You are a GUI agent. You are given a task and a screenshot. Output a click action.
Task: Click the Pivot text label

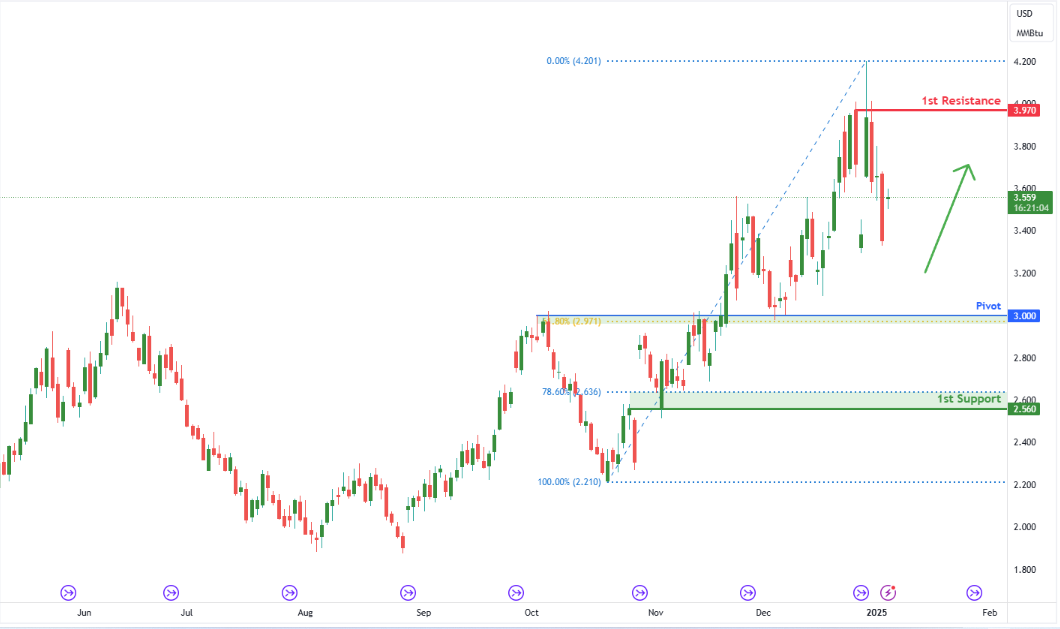coord(988,306)
